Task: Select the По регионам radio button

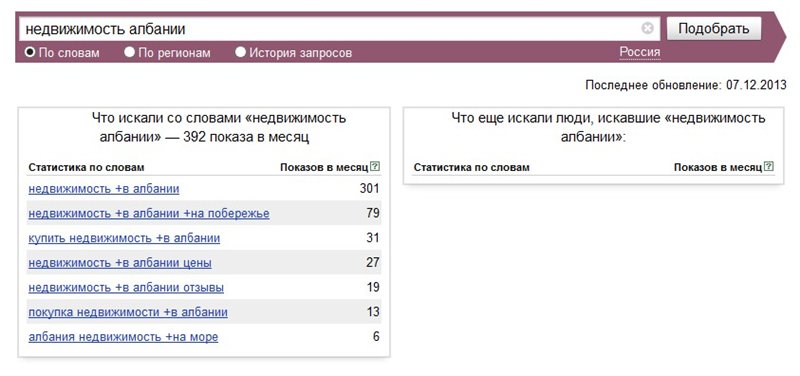Action: point(130,52)
